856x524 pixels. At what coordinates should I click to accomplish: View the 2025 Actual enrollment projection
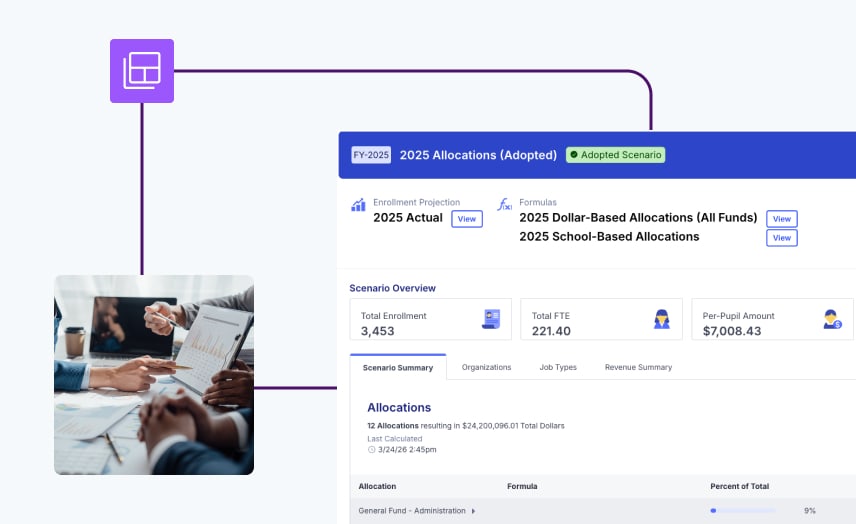click(467, 219)
